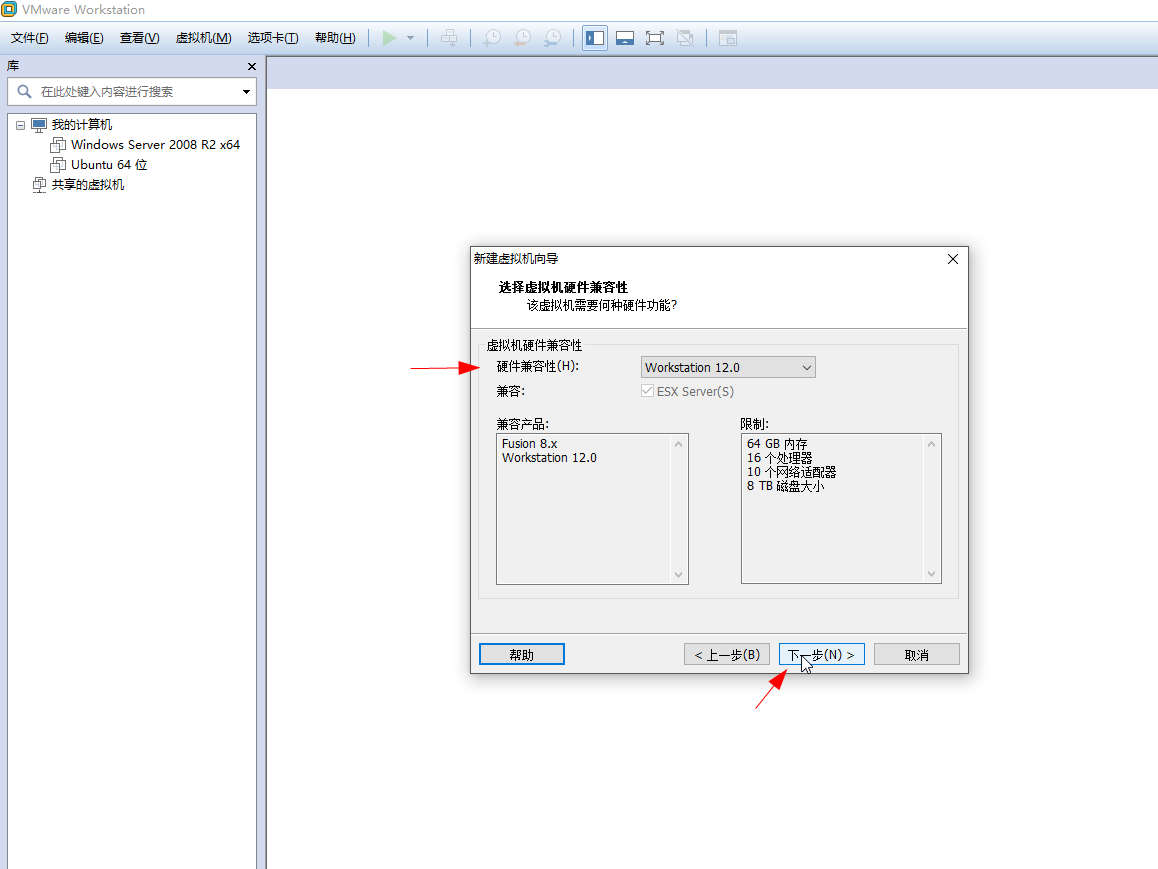Click the 兼容产品 list scroll up arrow
The image size is (1158, 869).
(679, 444)
